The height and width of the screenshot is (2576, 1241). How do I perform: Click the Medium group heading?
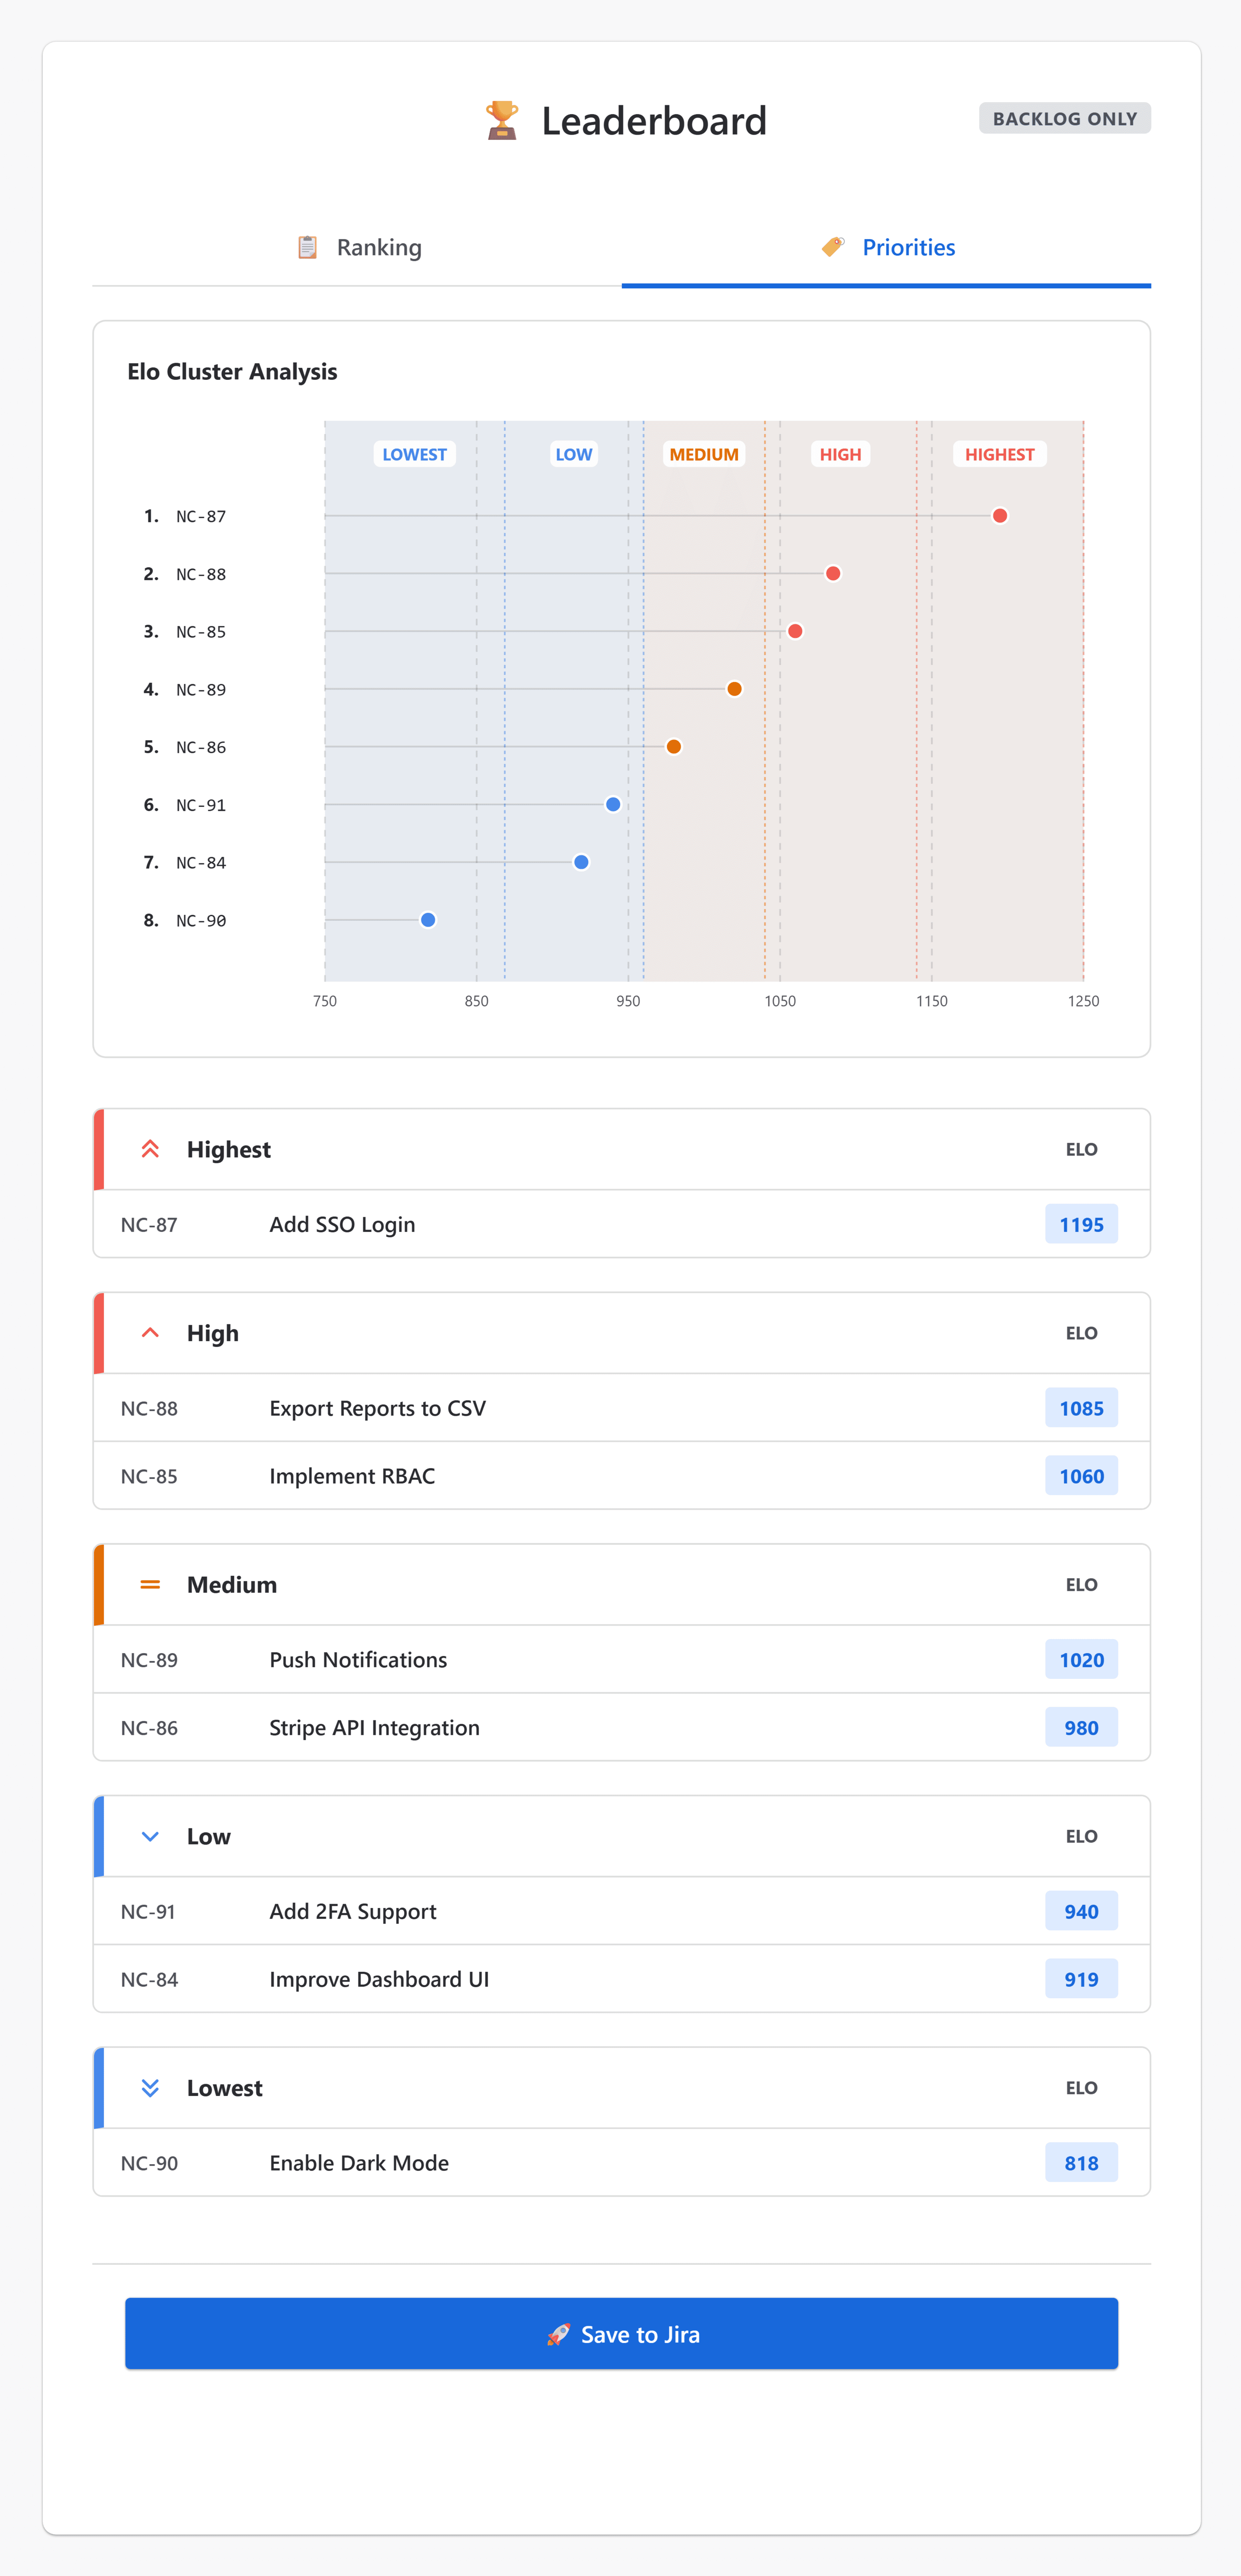click(x=232, y=1585)
